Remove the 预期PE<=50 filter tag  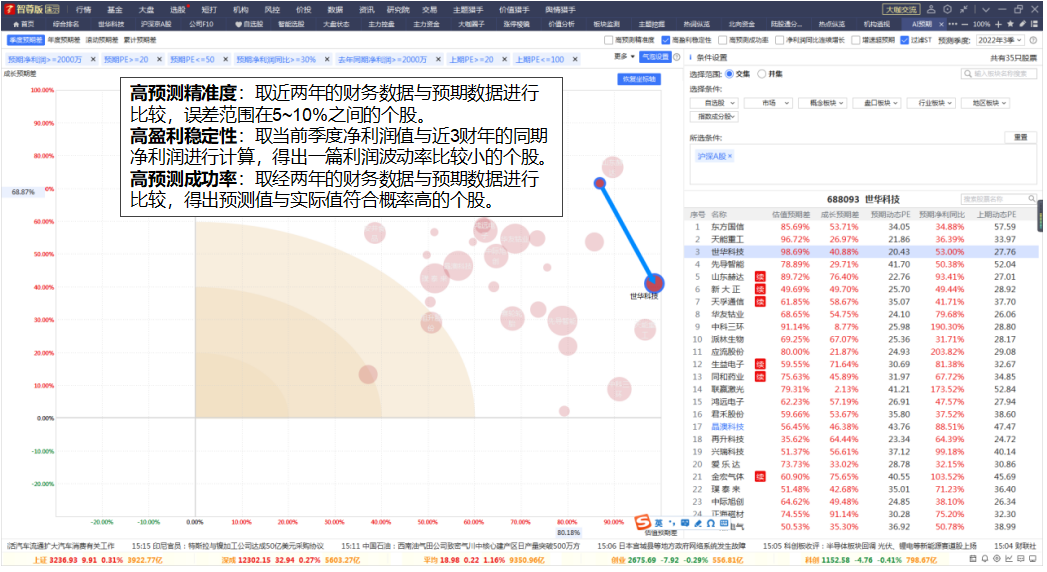coord(226,59)
